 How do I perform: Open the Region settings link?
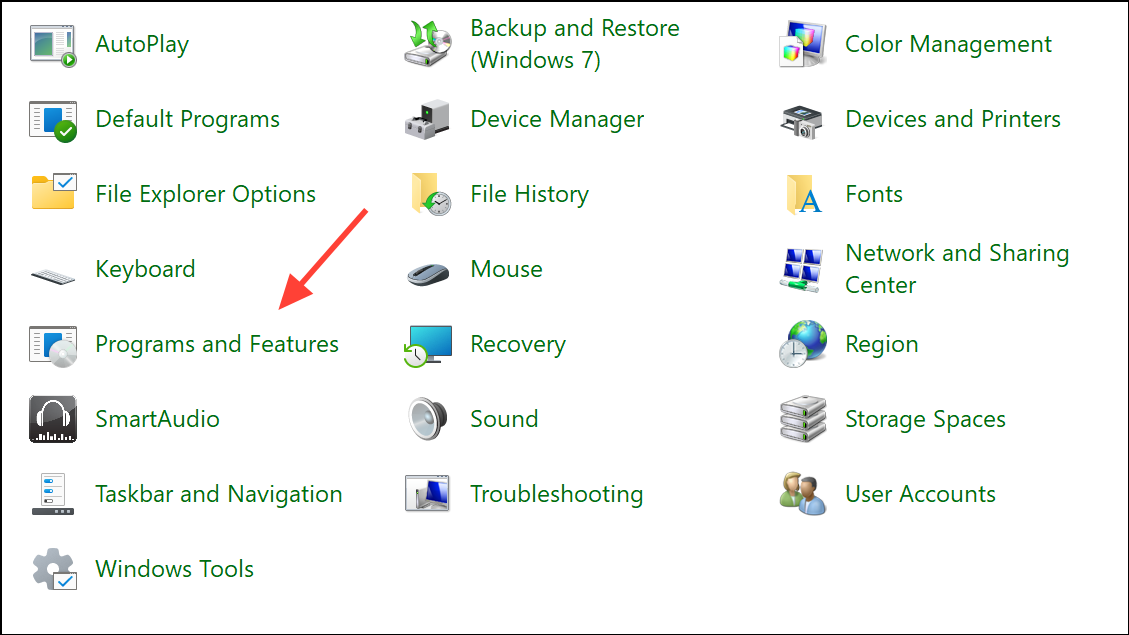pos(881,345)
